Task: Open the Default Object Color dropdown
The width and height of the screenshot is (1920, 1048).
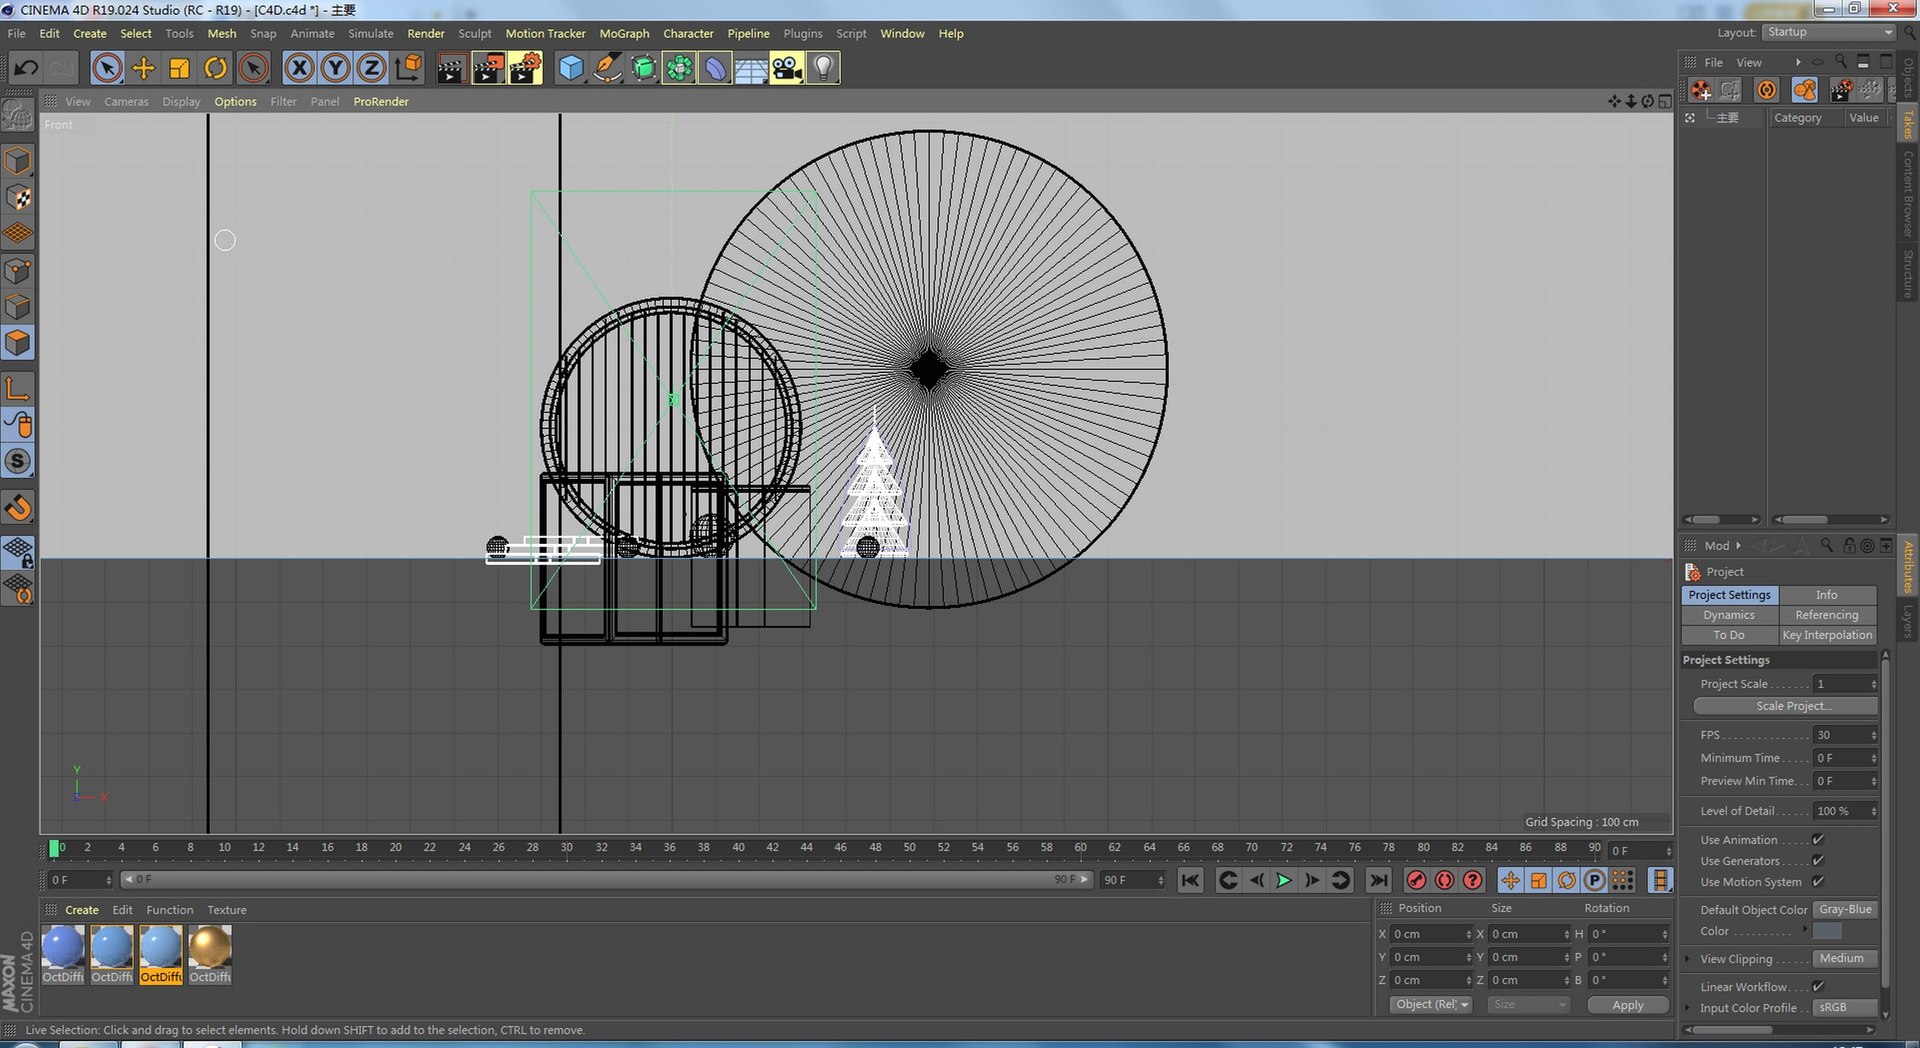Action: click(x=1845, y=910)
